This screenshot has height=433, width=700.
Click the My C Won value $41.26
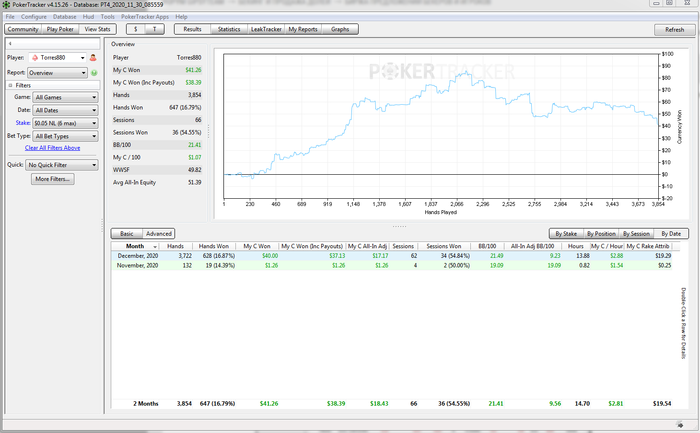pos(193,70)
